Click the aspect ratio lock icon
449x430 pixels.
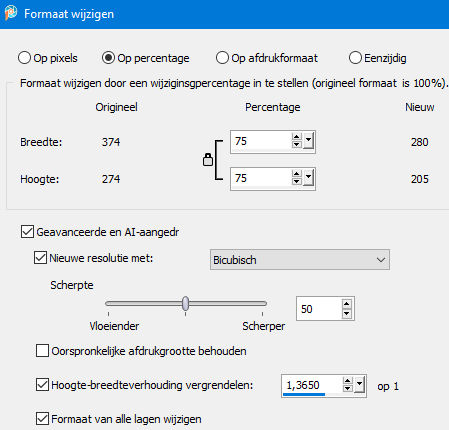[x=208, y=160]
